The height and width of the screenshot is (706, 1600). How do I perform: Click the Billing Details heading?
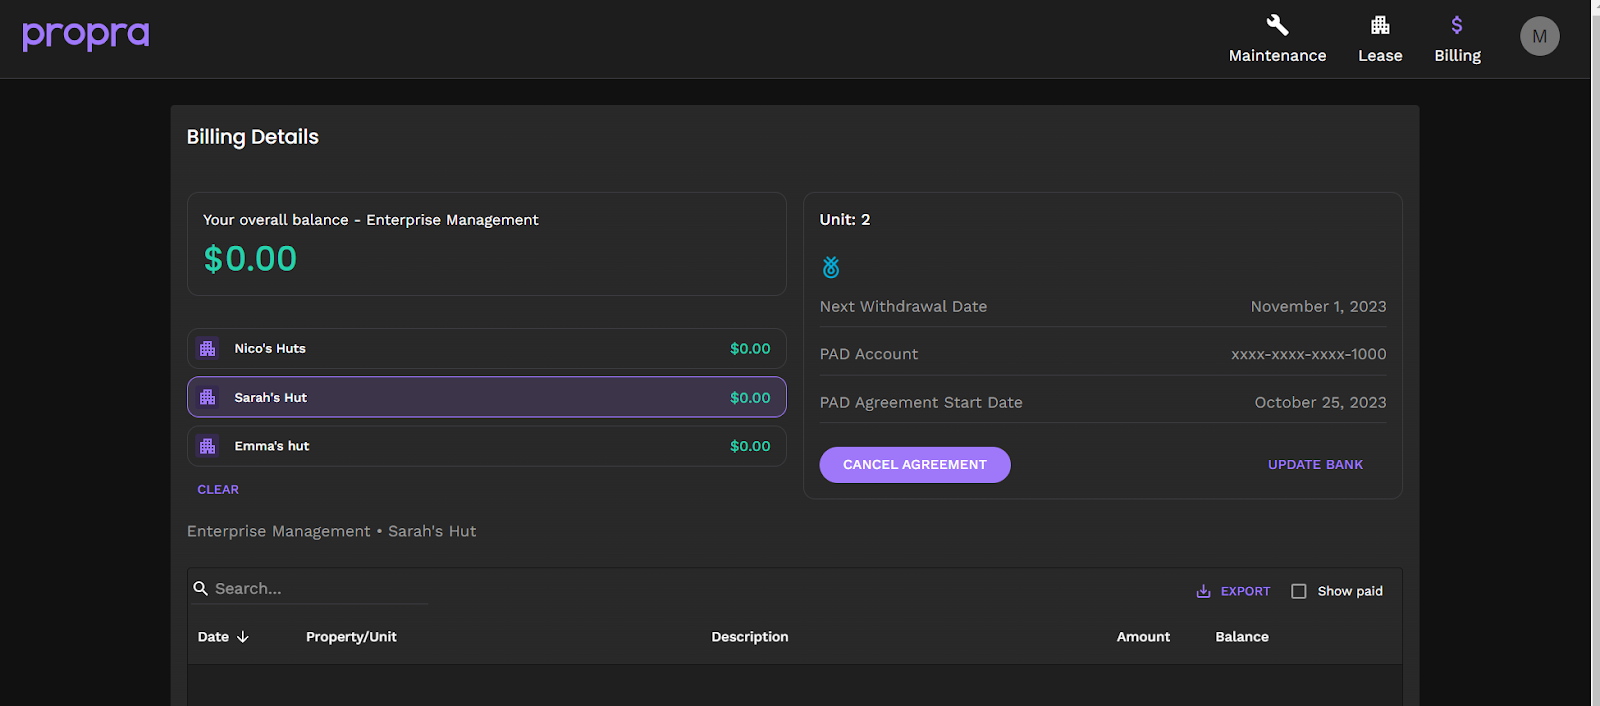click(x=253, y=137)
